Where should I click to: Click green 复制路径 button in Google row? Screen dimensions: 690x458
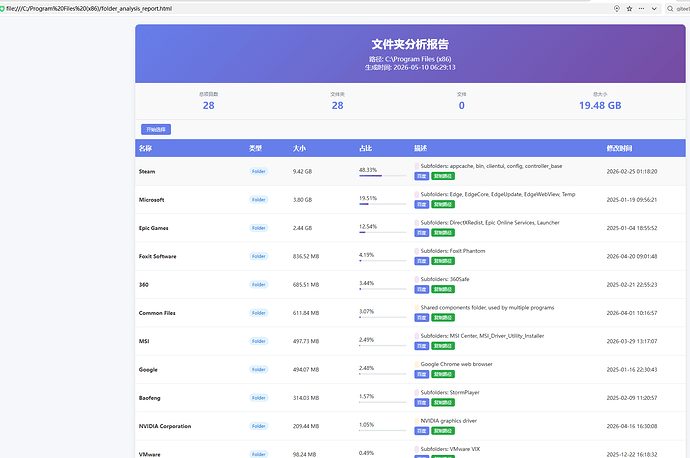[443, 374]
